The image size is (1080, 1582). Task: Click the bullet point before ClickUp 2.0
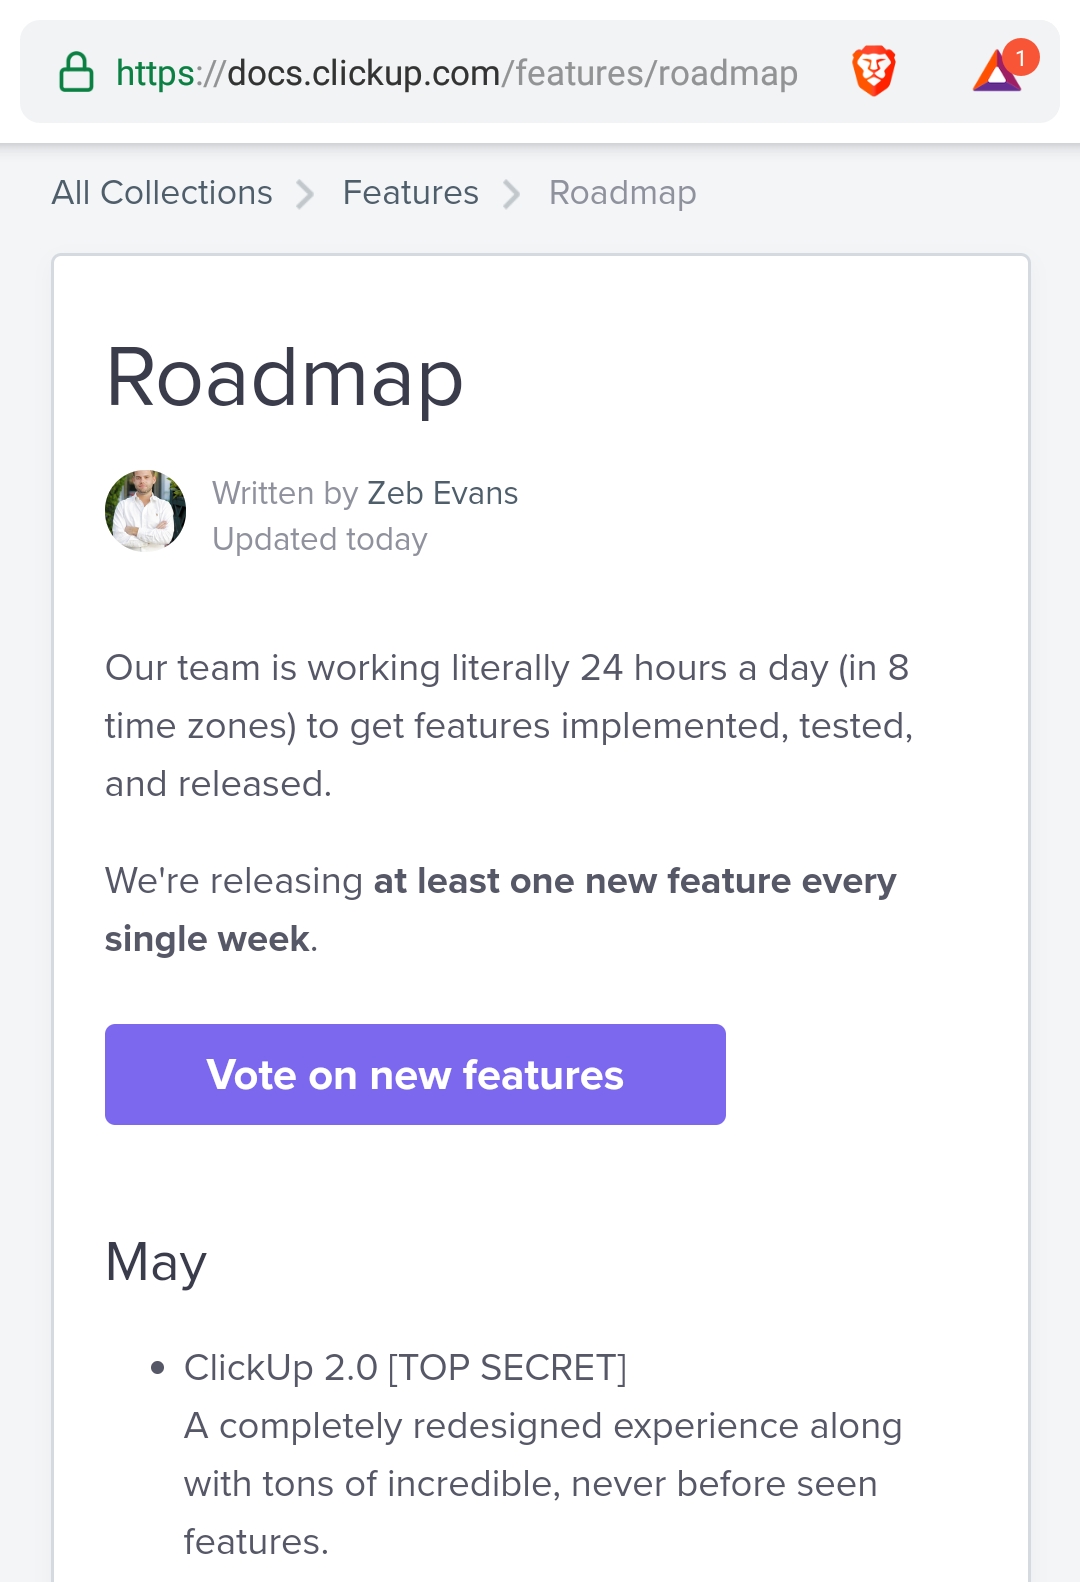(x=157, y=1368)
